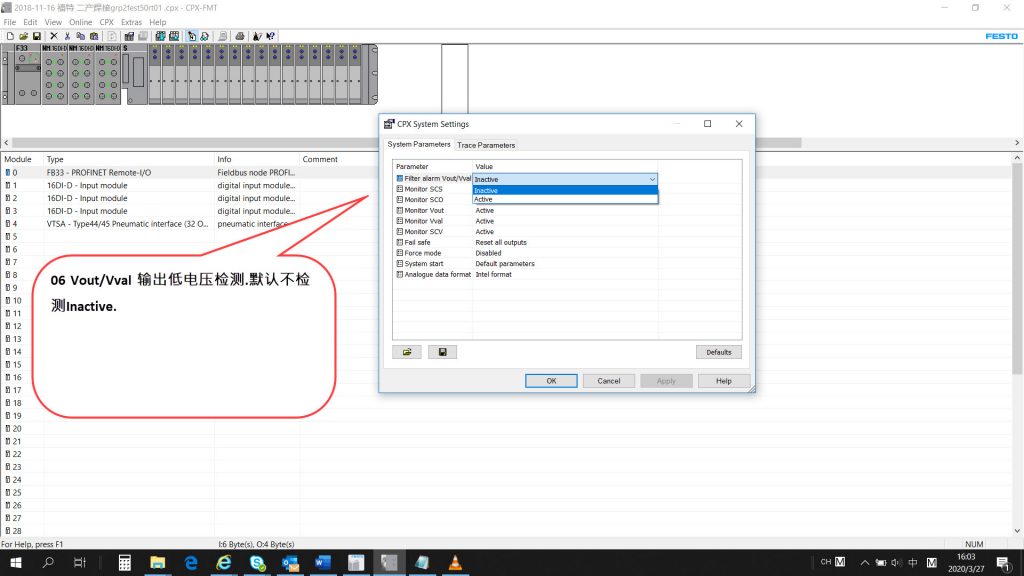Open the Windows Start menu
This screenshot has width=1024, height=576.
(x=16, y=562)
